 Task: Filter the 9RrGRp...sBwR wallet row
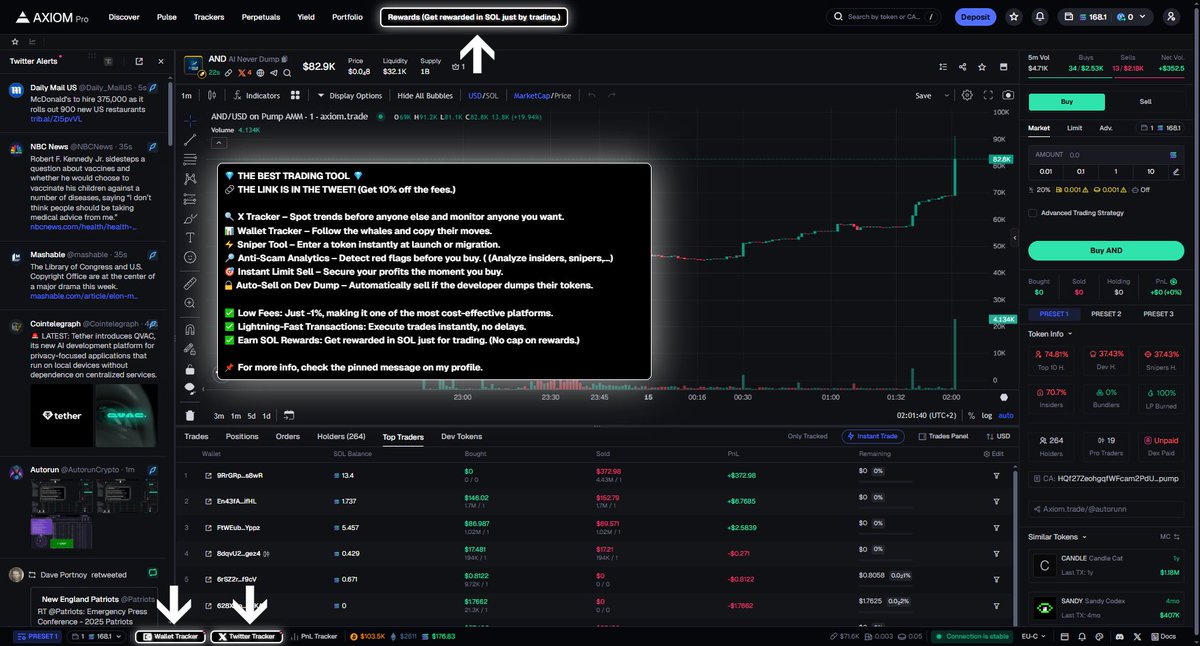[996, 475]
